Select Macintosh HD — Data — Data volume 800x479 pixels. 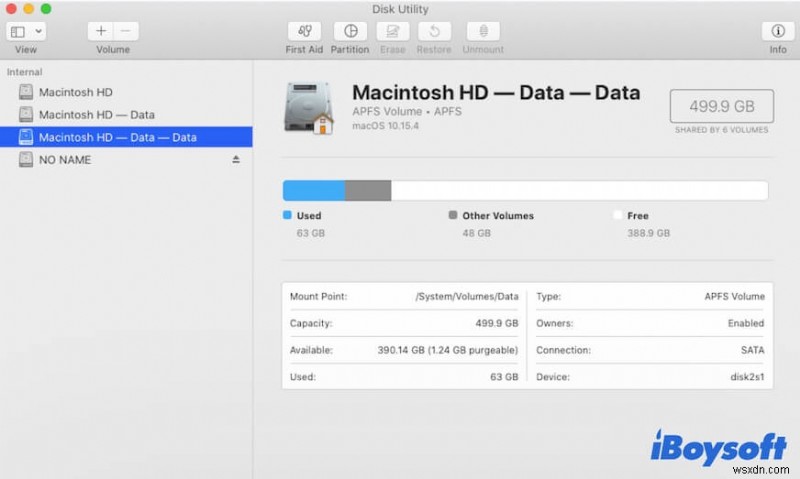pyautogui.click(x=126, y=137)
